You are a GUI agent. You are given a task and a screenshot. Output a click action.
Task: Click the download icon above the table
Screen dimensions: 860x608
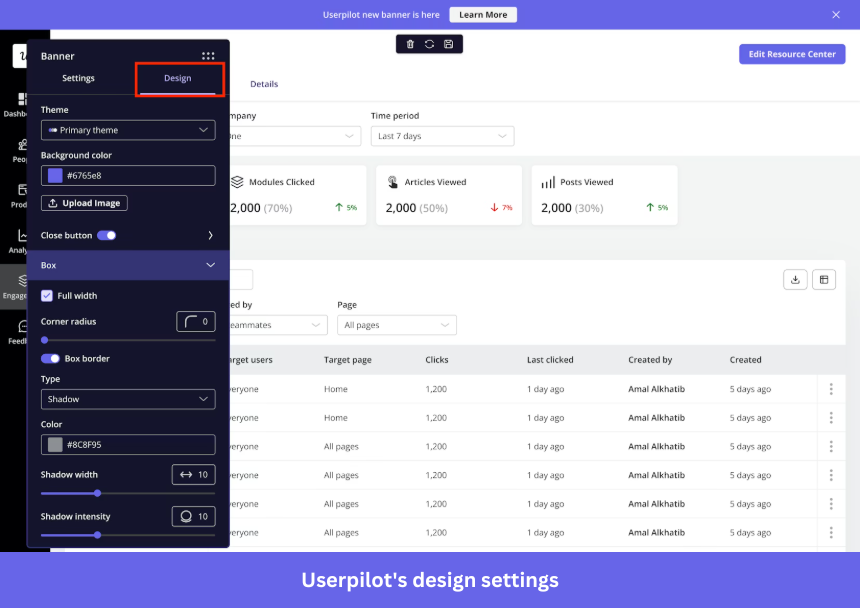[795, 280]
